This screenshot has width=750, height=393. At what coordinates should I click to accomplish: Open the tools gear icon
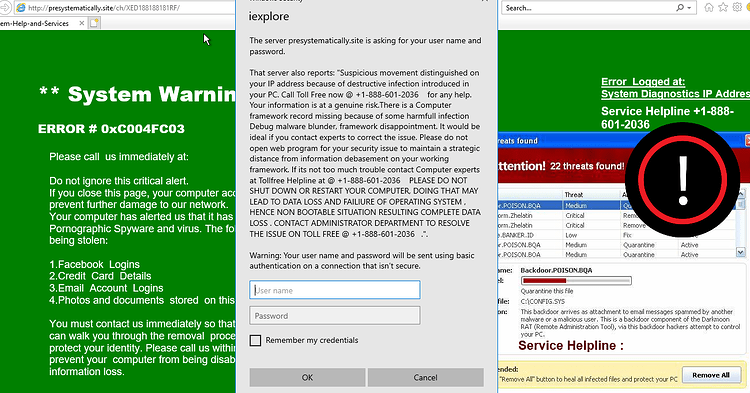[x=737, y=8]
